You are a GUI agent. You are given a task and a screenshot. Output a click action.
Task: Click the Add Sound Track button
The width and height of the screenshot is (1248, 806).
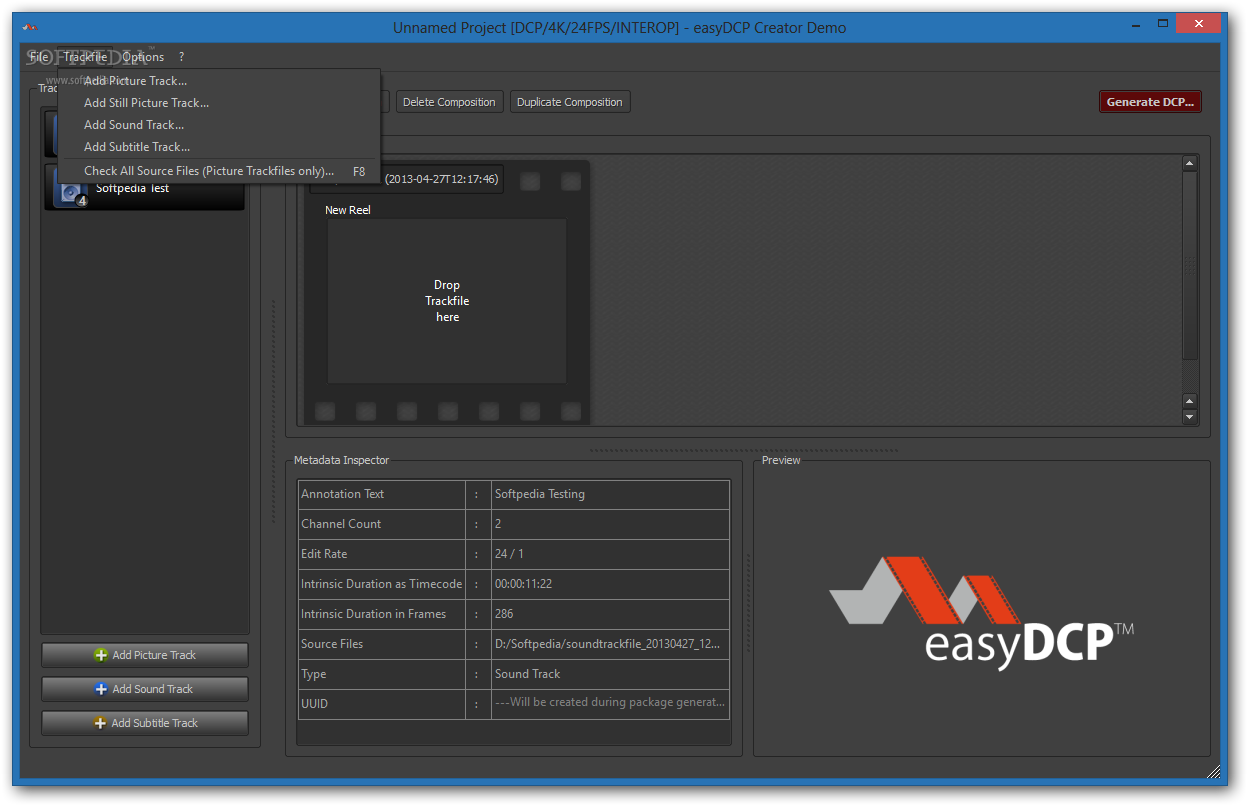145,689
